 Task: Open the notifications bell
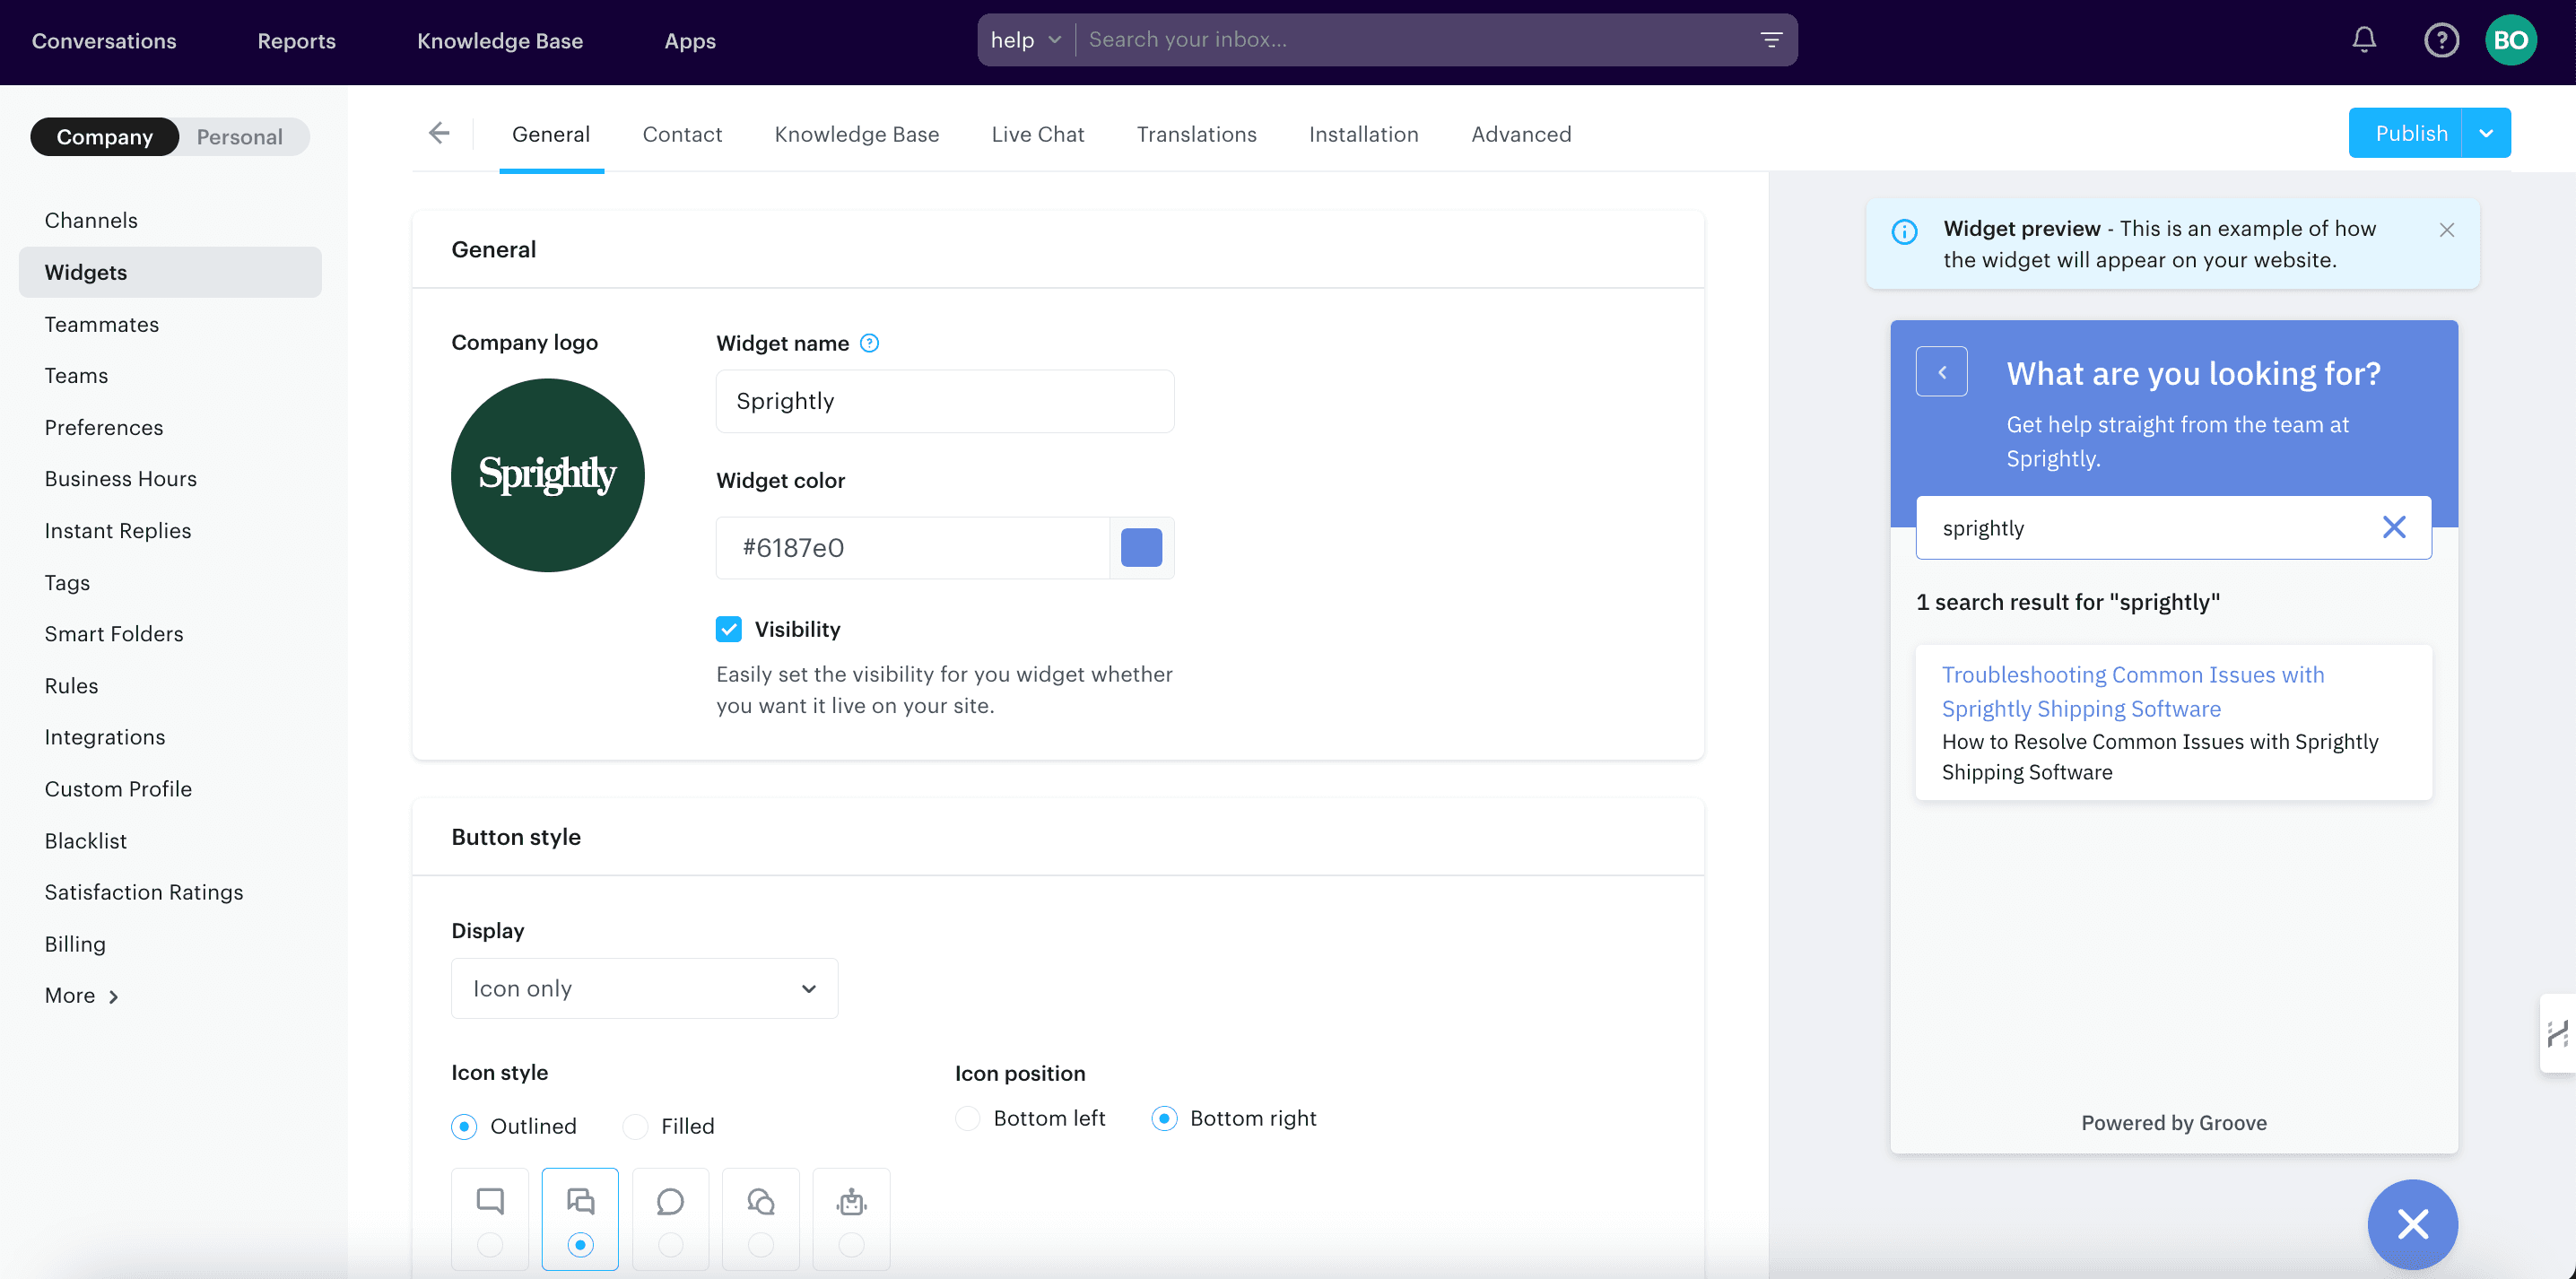tap(2363, 39)
